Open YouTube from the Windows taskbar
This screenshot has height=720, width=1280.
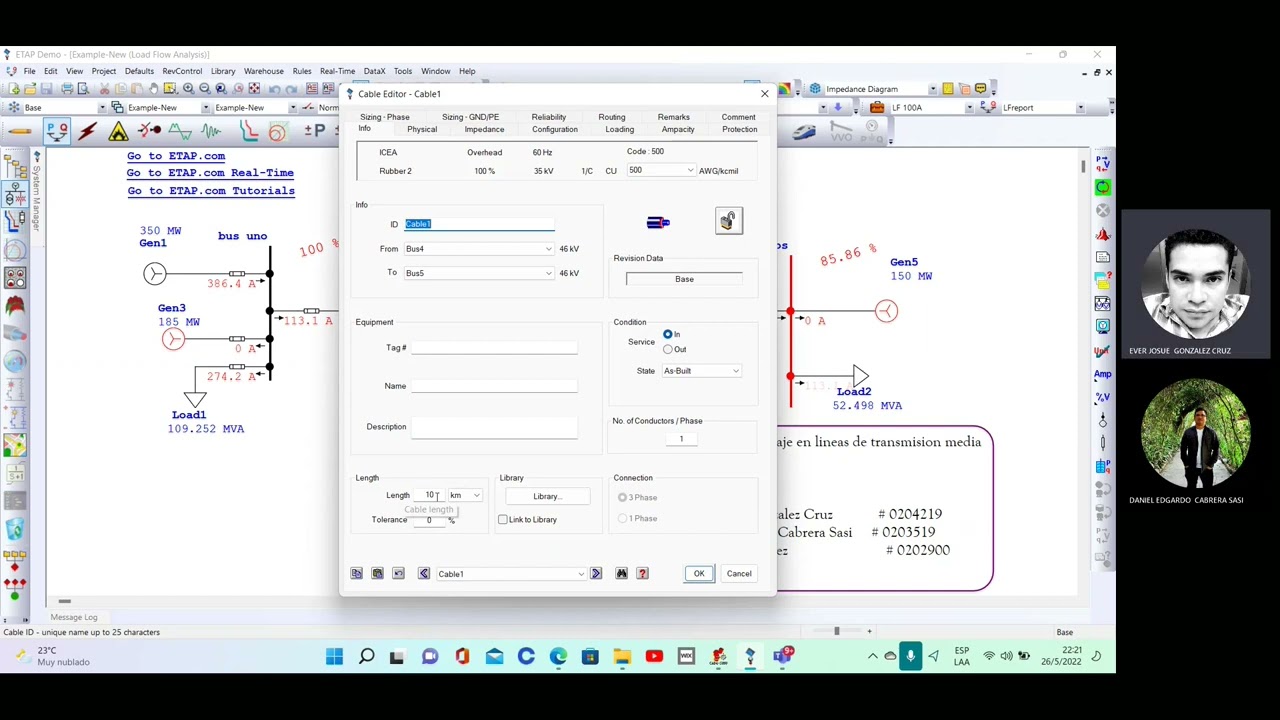coord(654,657)
